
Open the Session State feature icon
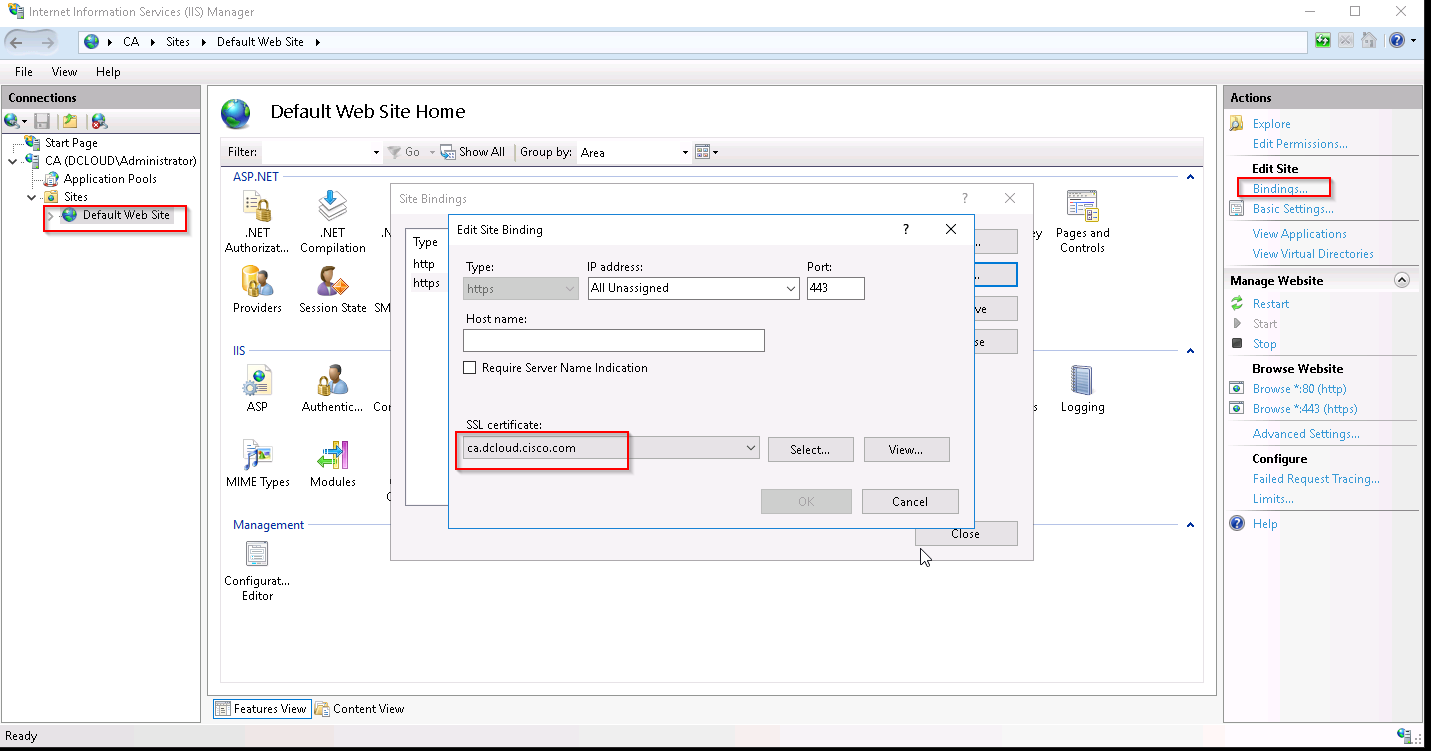332,281
